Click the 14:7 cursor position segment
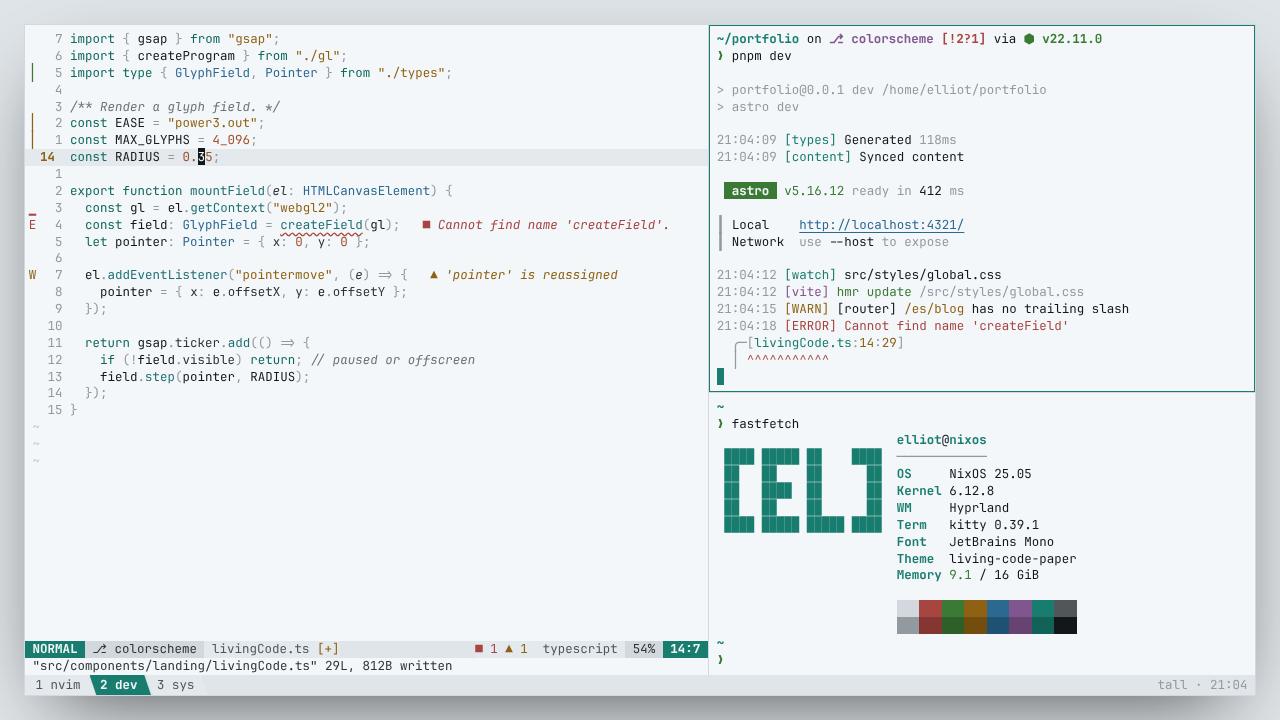The height and width of the screenshot is (720, 1280). (x=685, y=649)
